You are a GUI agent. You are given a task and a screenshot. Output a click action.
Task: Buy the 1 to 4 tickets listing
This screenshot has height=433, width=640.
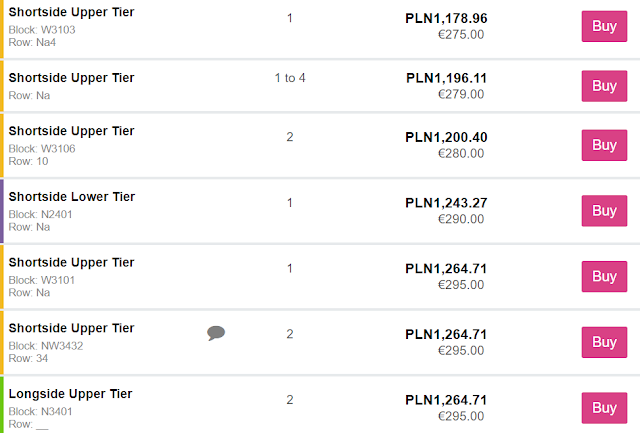(604, 86)
